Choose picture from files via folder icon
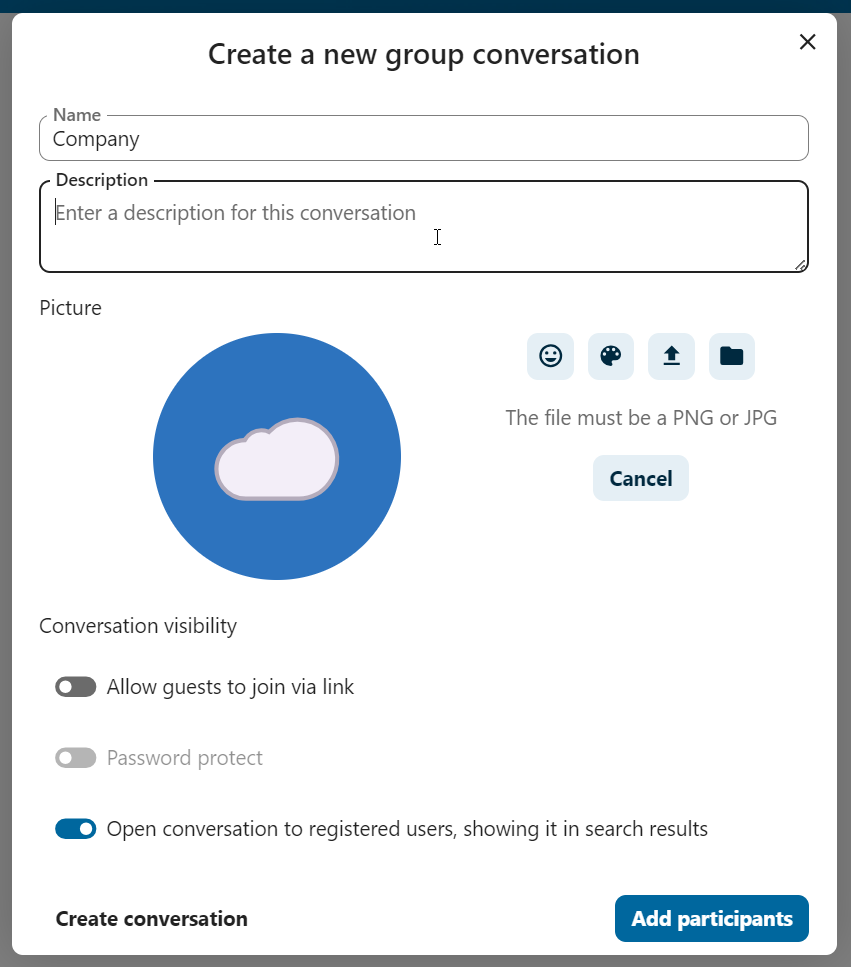This screenshot has height=967, width=851. (x=732, y=356)
